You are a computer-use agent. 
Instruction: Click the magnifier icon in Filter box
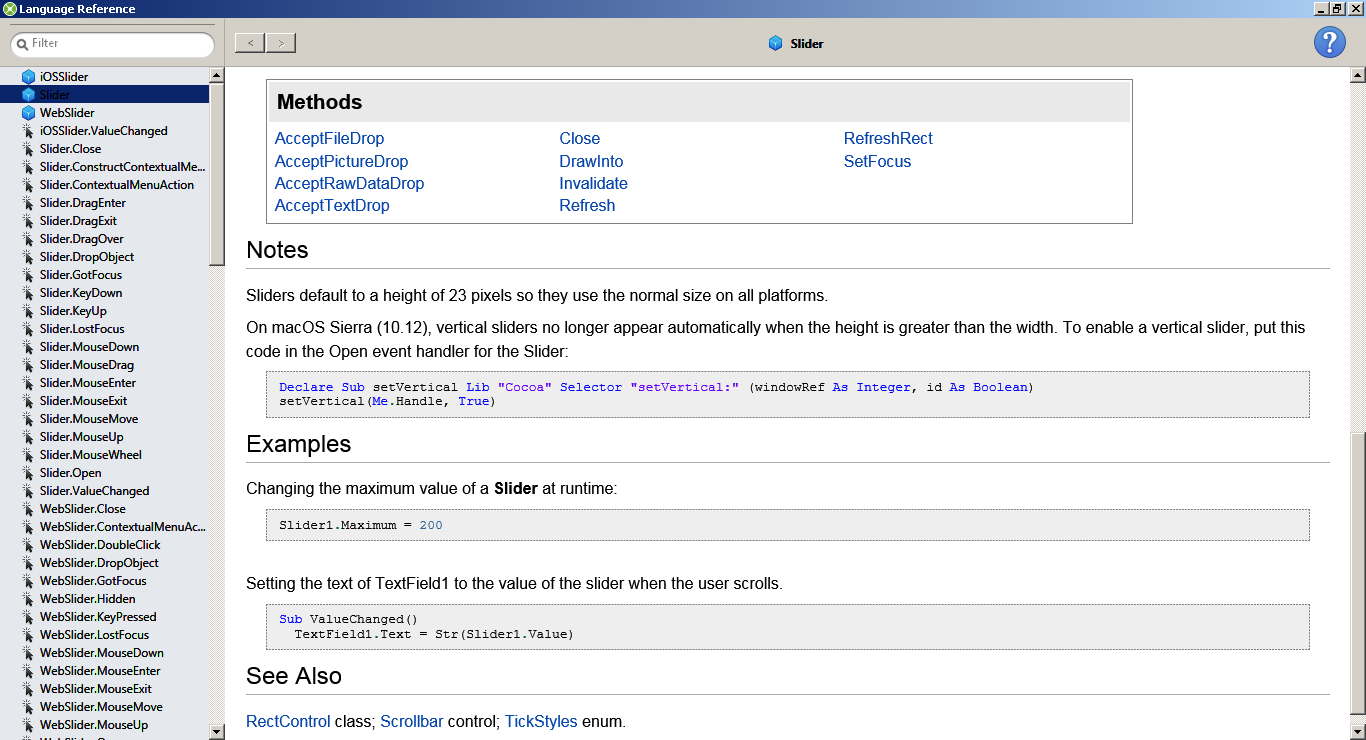[21, 44]
